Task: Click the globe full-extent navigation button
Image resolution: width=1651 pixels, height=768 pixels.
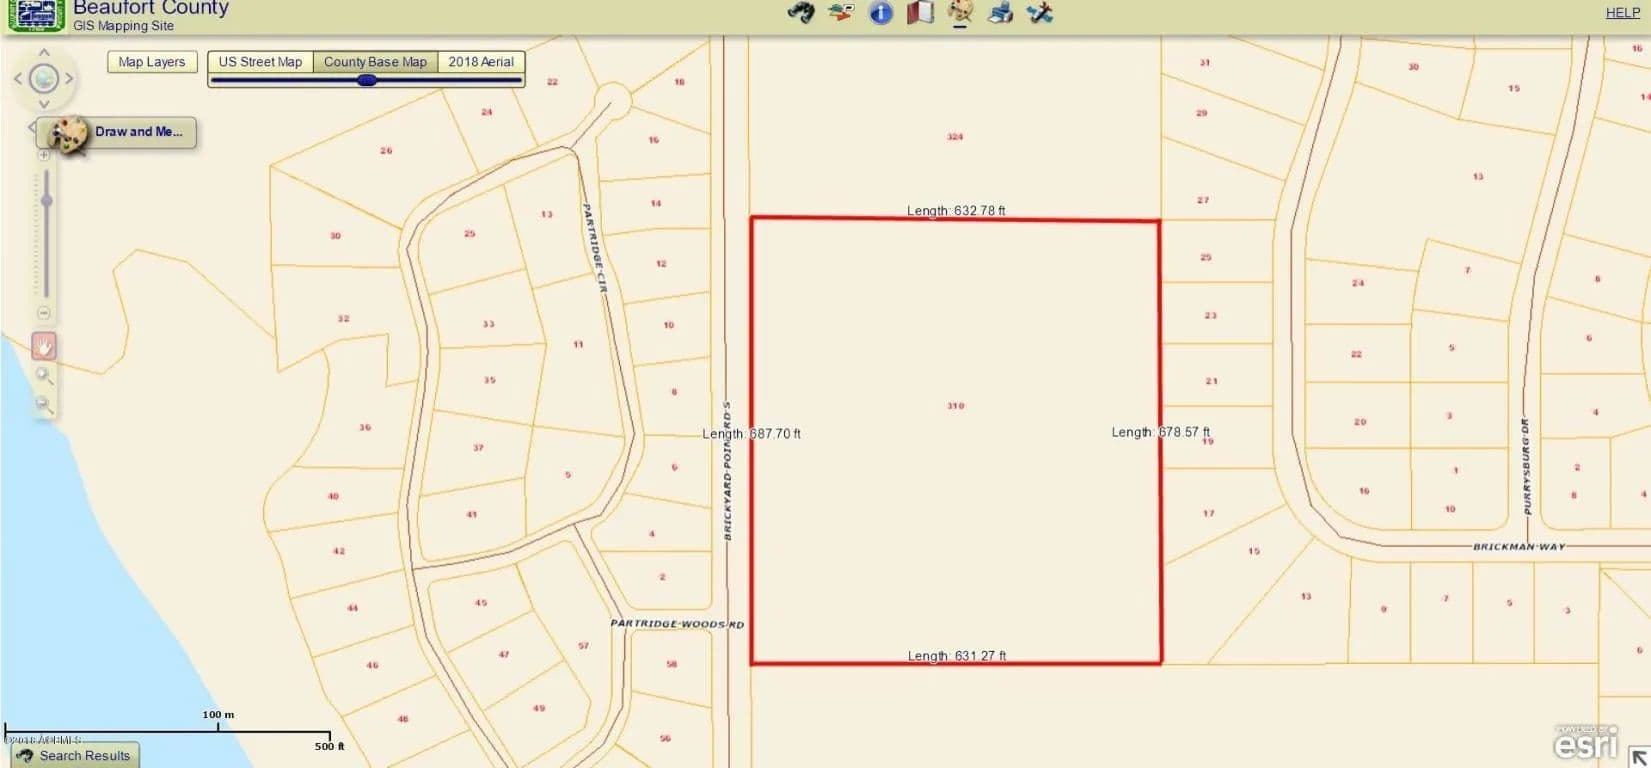Action: [44, 78]
